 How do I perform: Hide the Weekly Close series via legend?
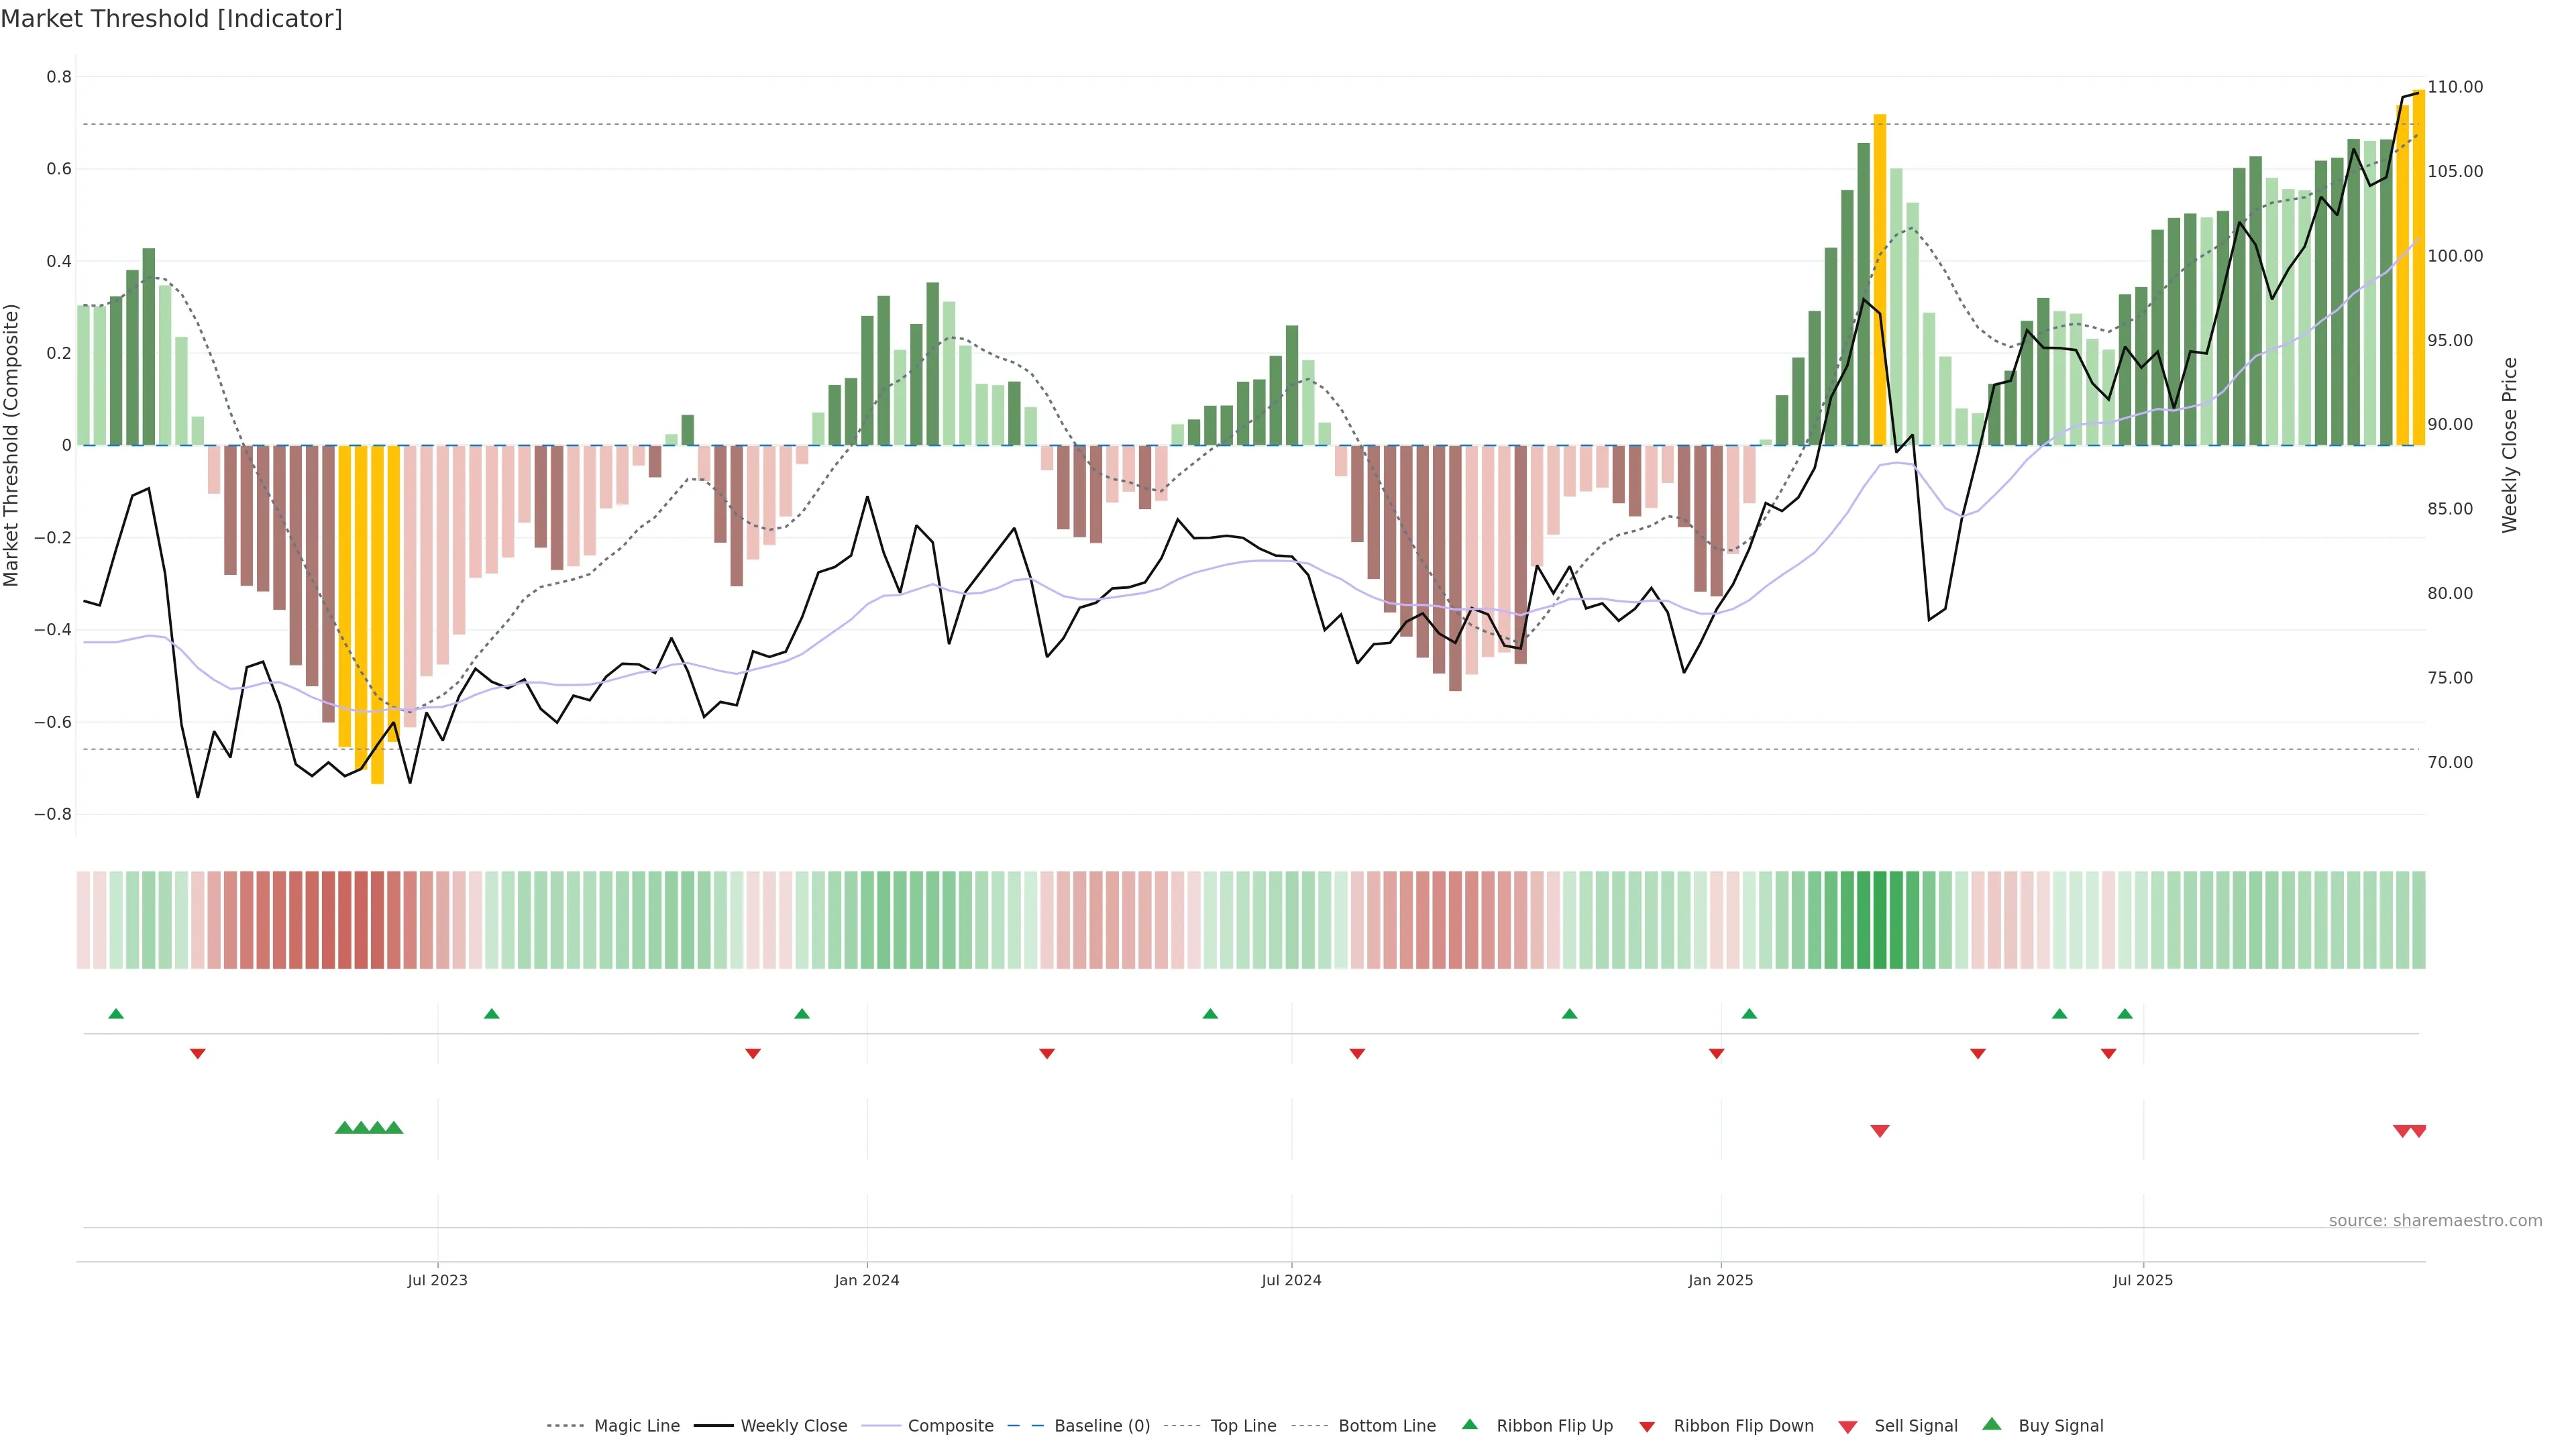pos(793,1426)
